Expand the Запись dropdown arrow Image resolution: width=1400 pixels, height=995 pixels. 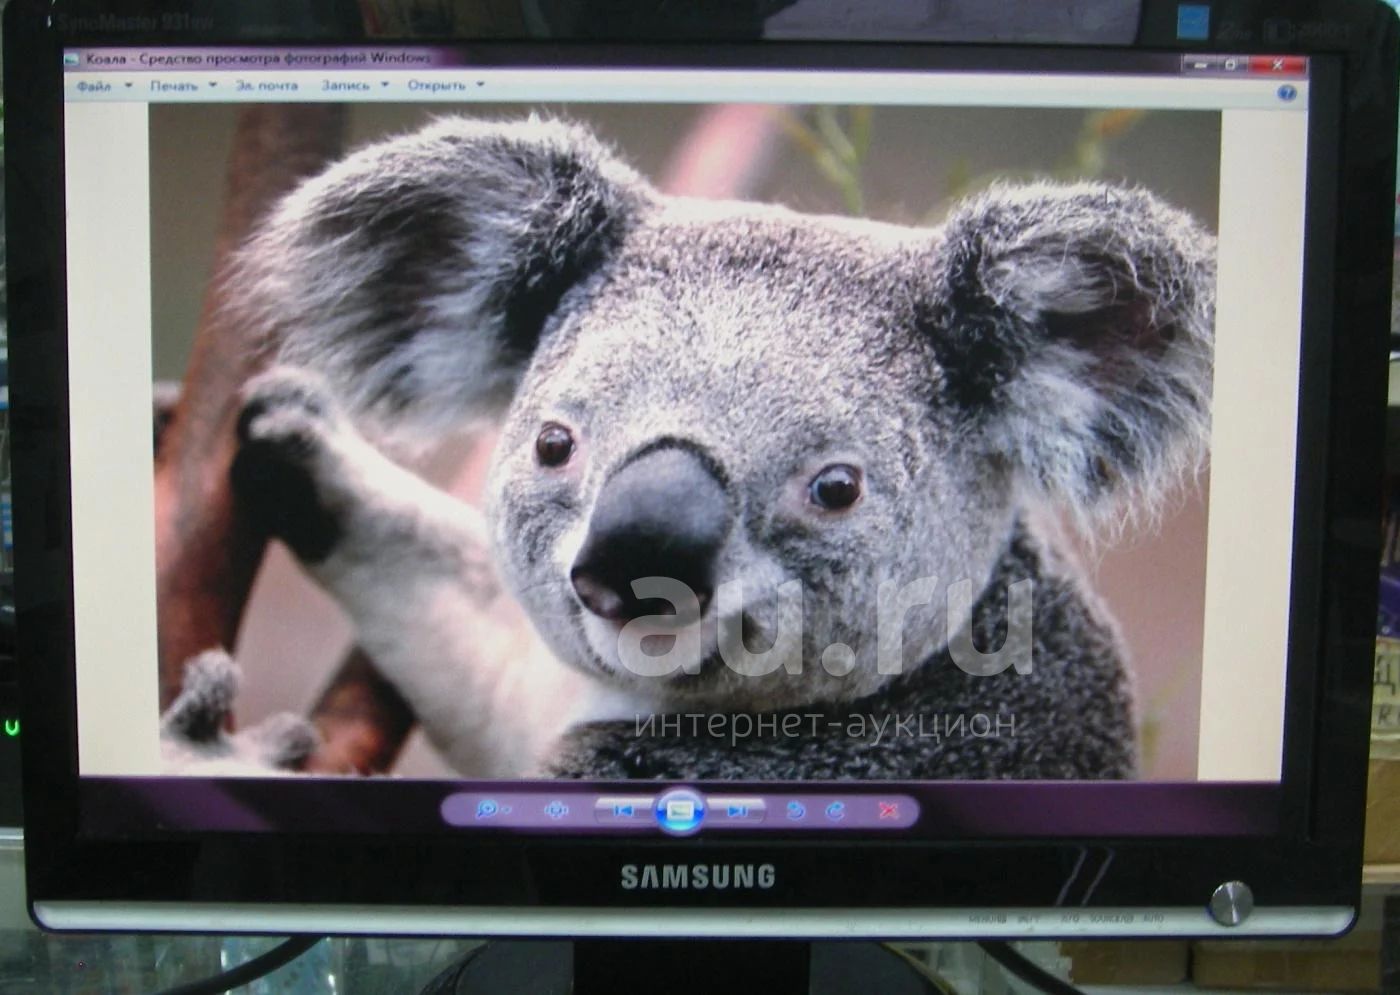tap(384, 86)
